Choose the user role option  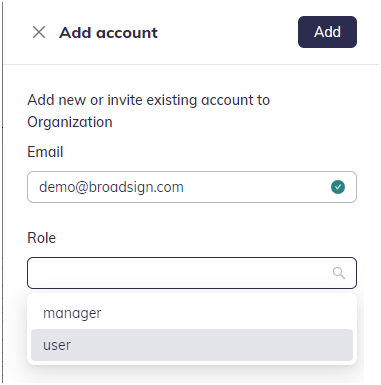(x=192, y=345)
